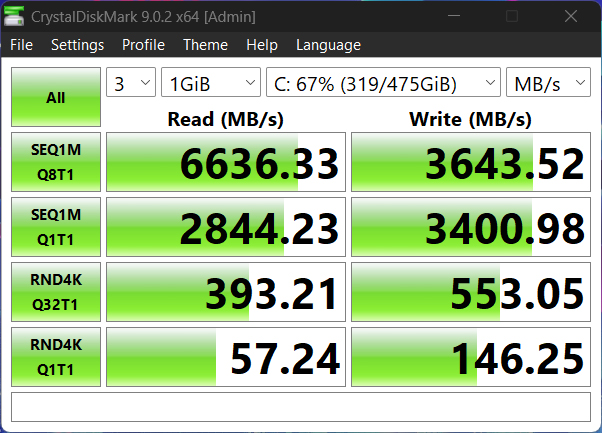Click the Read (MB/s) column header
Viewport: 602px width, 433px height.
coord(226,119)
